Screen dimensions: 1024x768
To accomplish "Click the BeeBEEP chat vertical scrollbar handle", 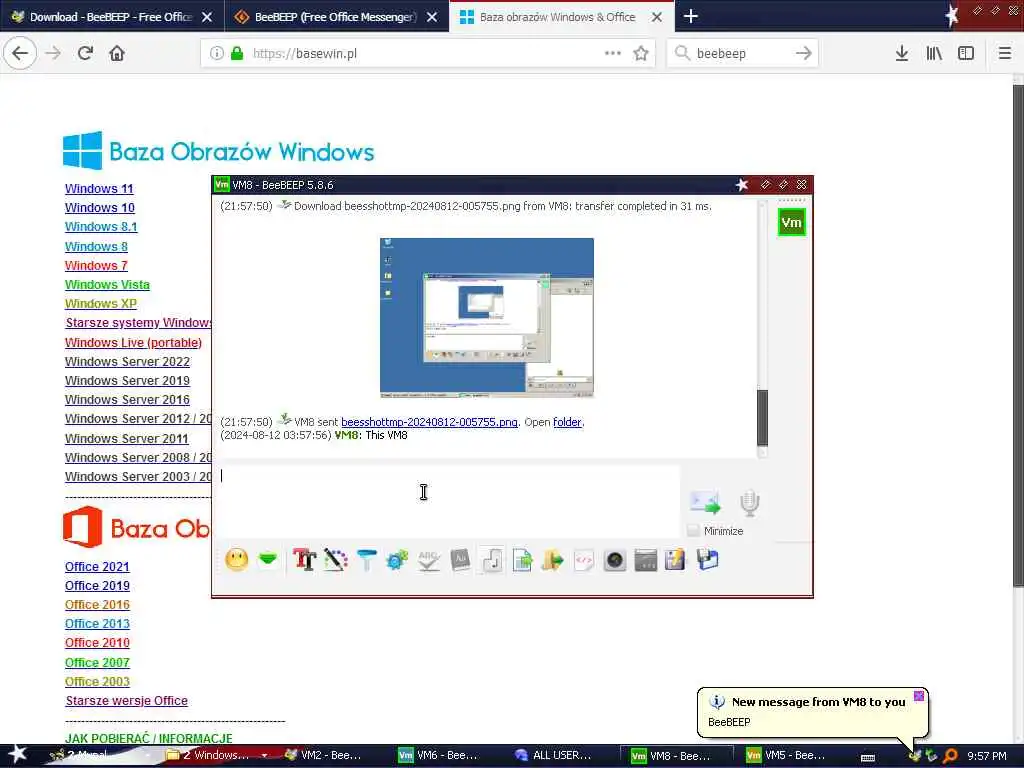I will click(x=762, y=417).
